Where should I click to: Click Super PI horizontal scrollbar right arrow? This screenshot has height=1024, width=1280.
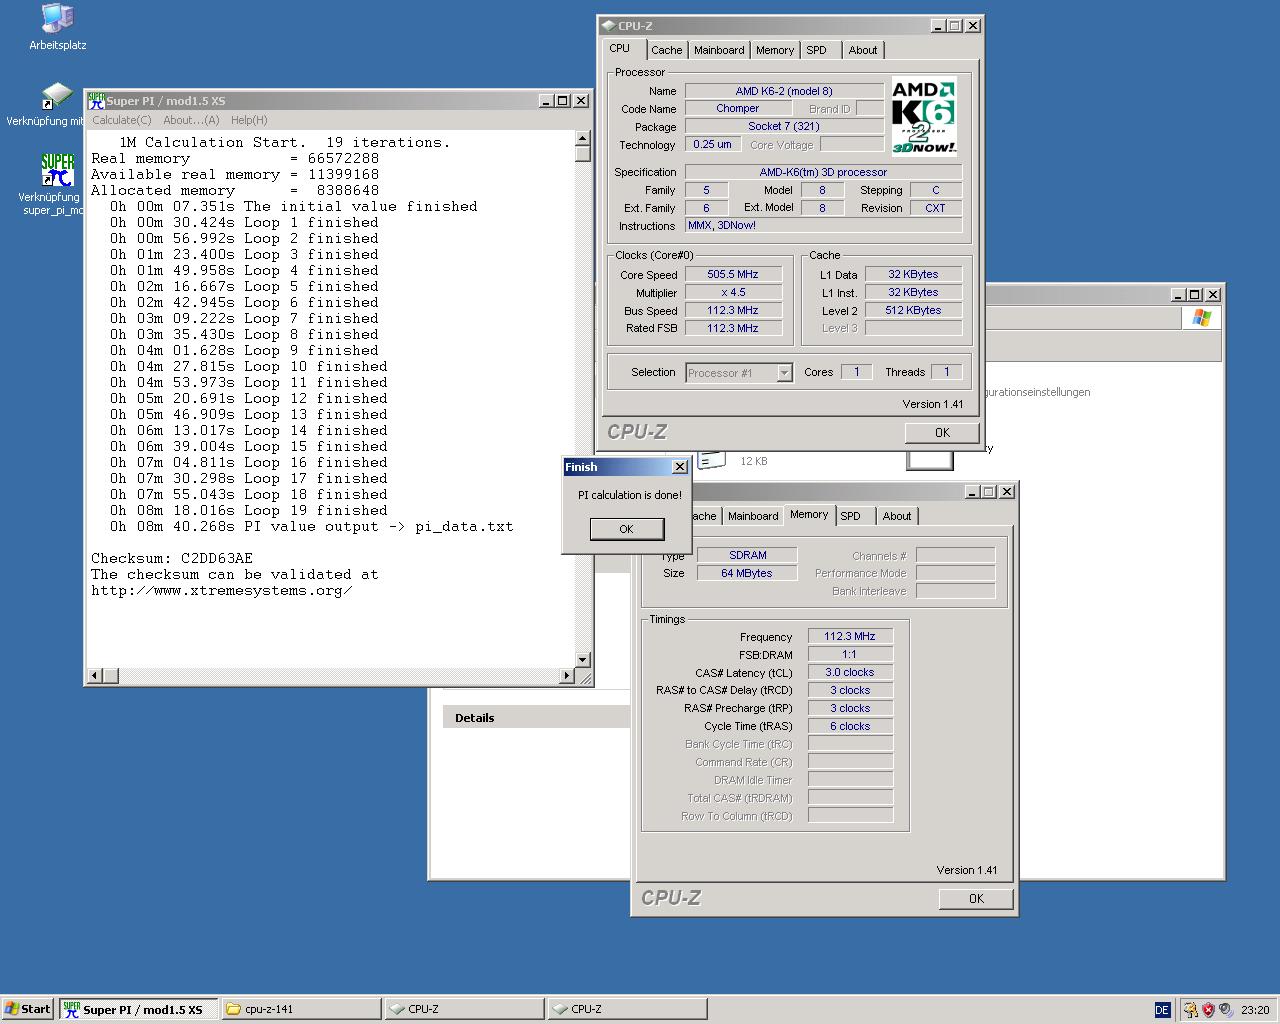pos(567,676)
